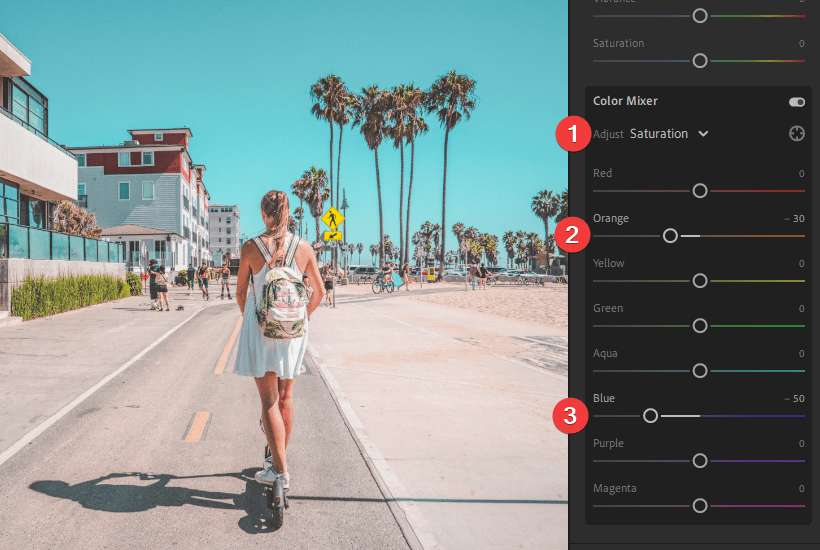The width and height of the screenshot is (820, 550).
Task: Click the beach photo preview
Action: click(x=283, y=275)
